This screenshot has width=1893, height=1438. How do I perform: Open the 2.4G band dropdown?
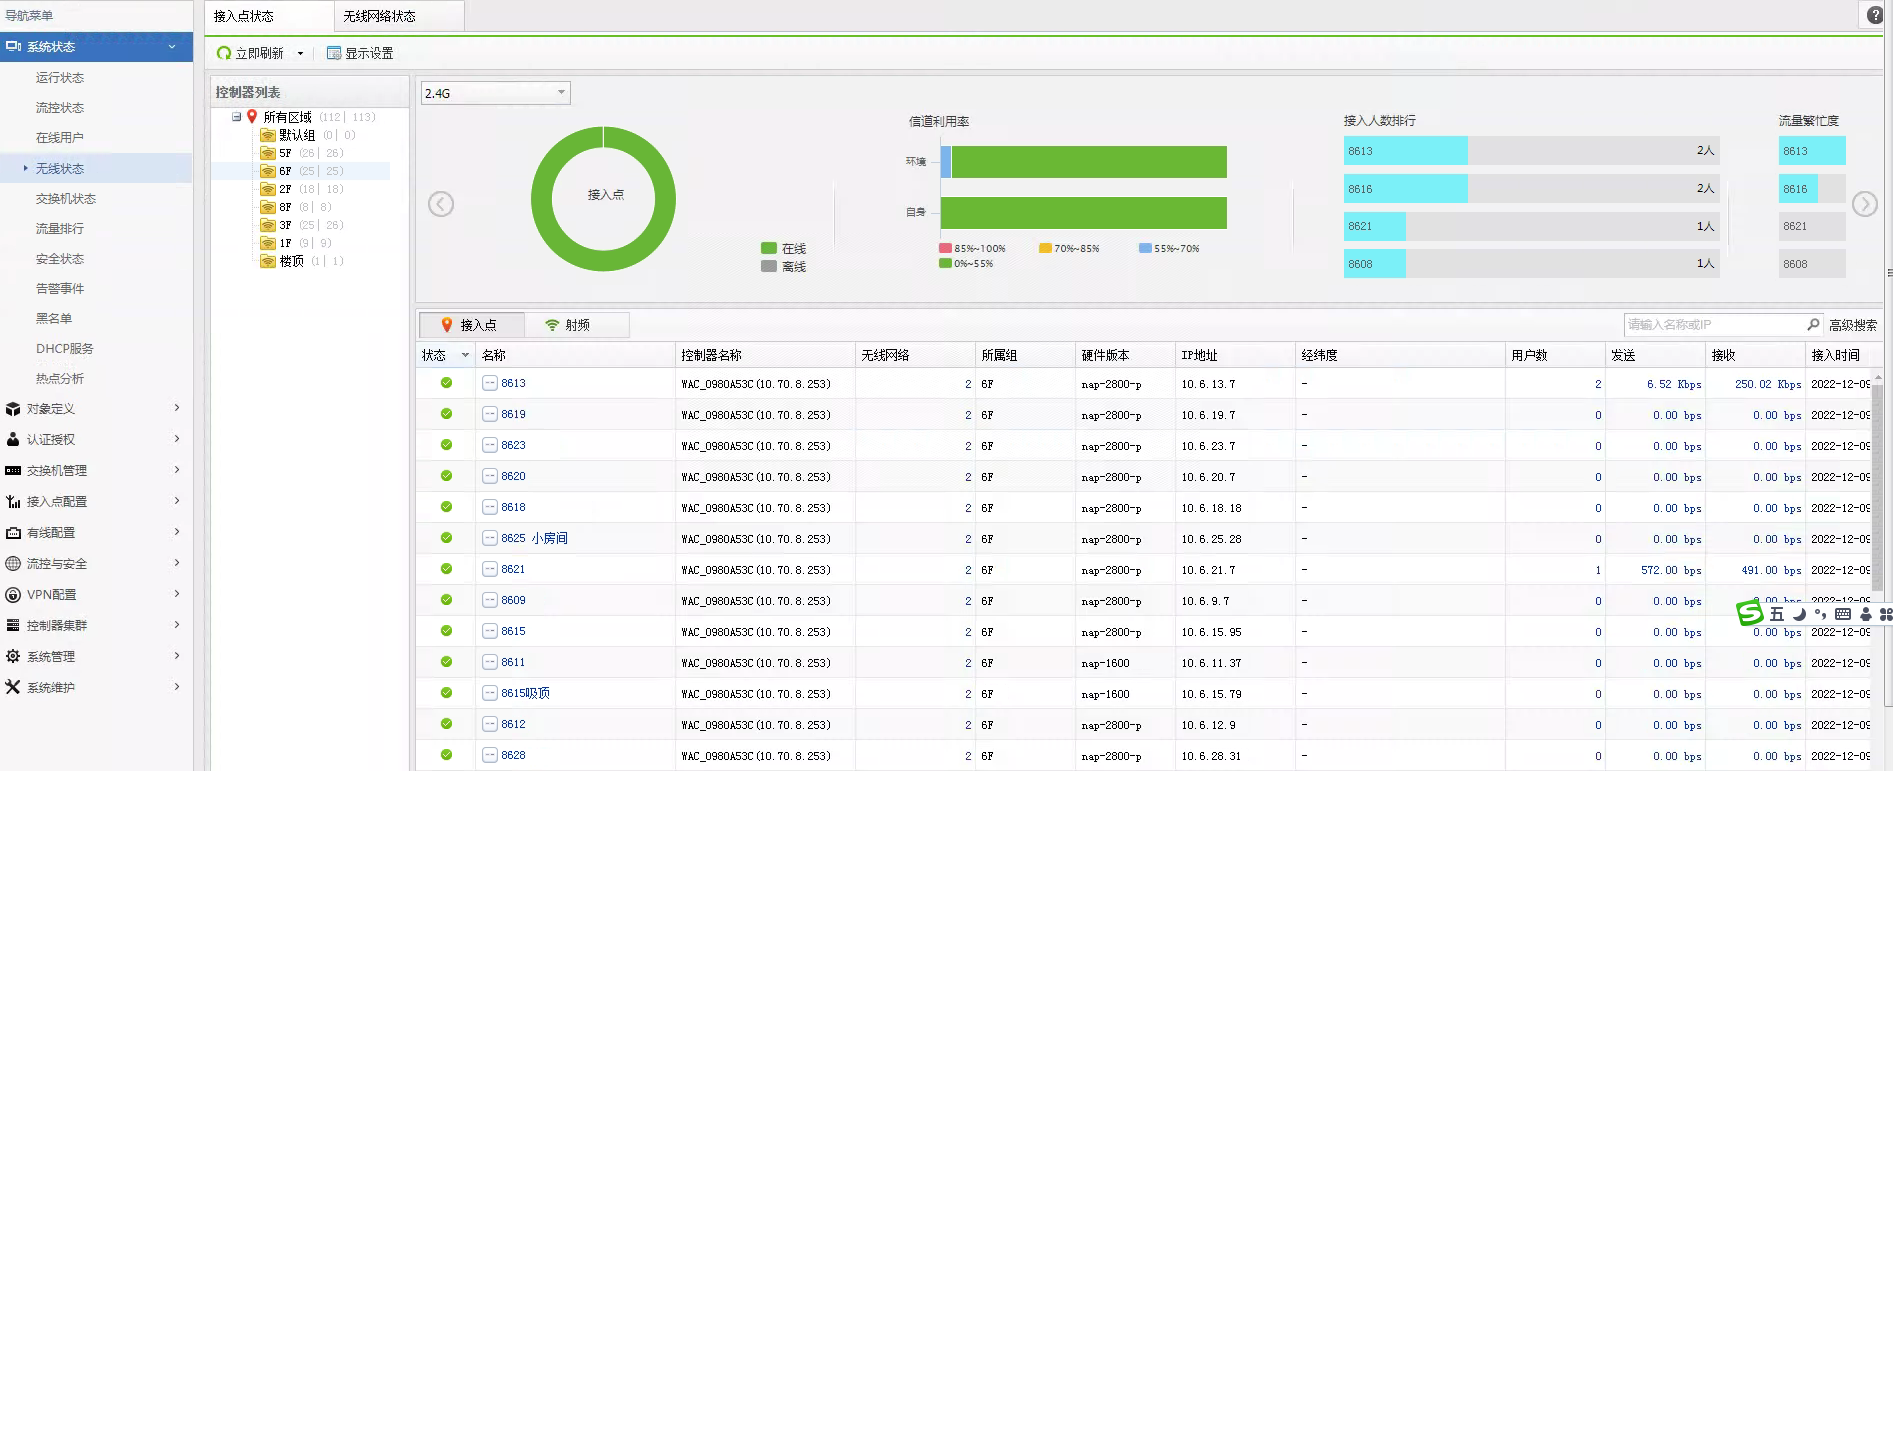tap(495, 93)
